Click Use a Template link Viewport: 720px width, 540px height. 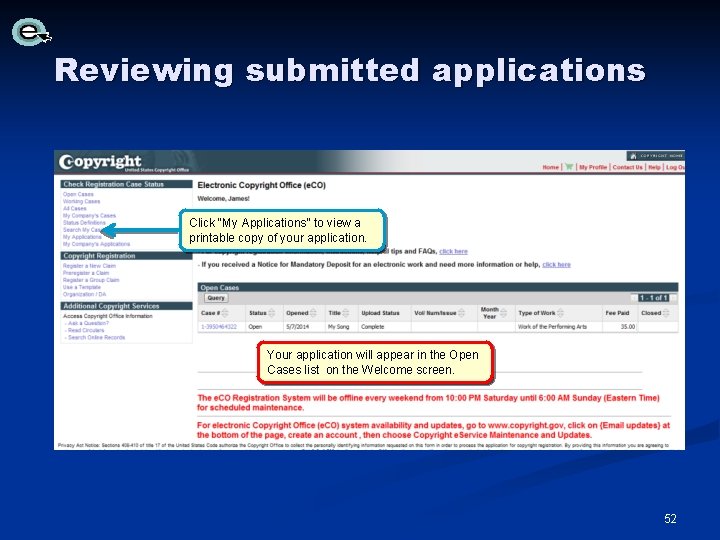82,287
